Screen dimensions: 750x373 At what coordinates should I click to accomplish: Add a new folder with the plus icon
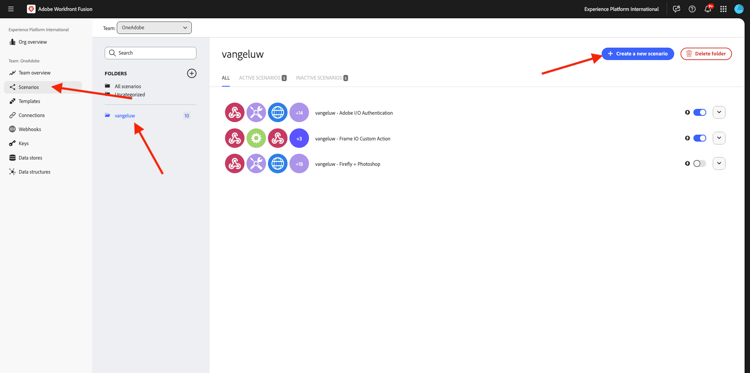click(x=191, y=74)
